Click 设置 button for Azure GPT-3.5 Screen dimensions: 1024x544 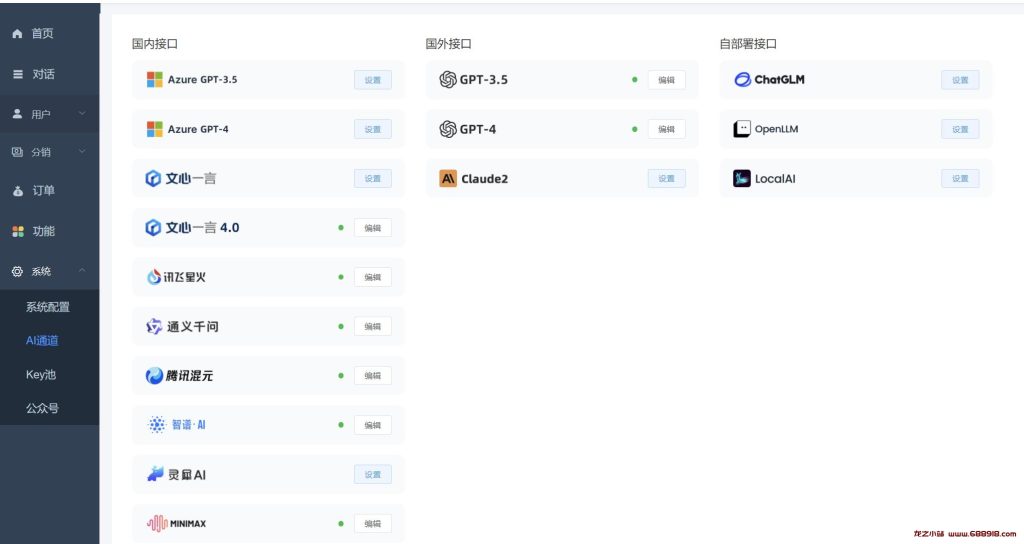click(x=373, y=80)
